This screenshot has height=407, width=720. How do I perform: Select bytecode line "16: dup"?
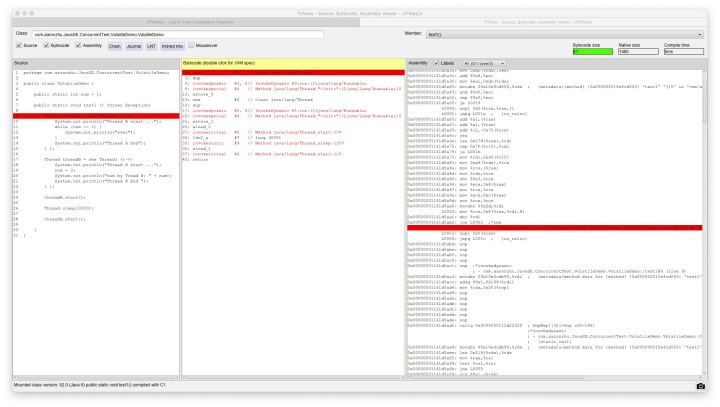click(x=293, y=105)
